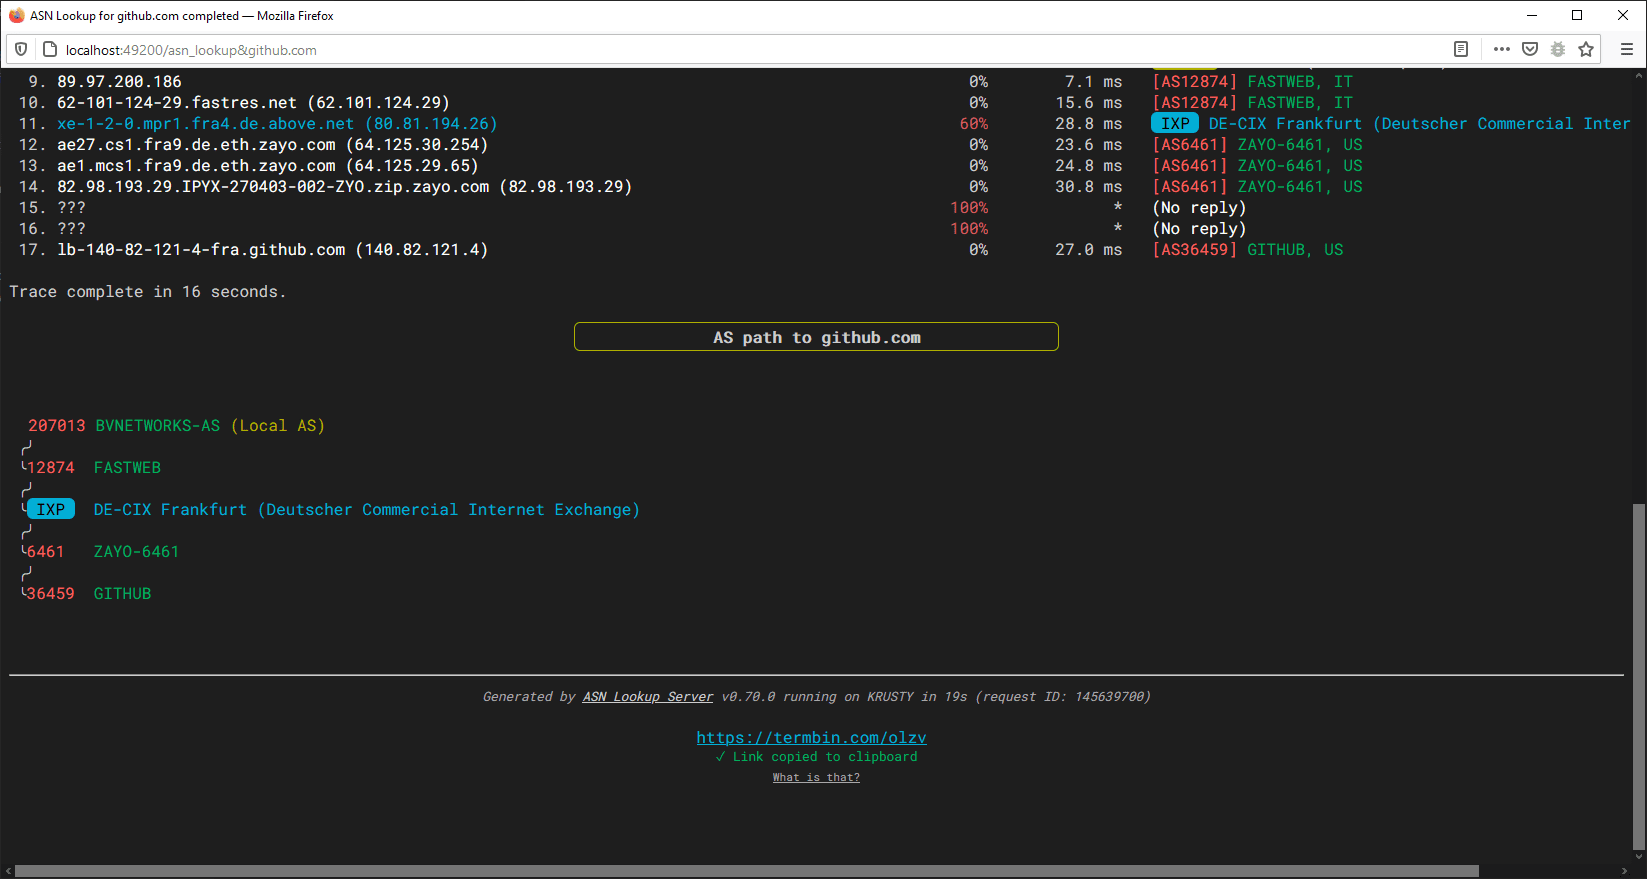Click the 27.0 ms latency value
Viewport: 1647px width, 879px height.
pyautogui.click(x=1089, y=250)
